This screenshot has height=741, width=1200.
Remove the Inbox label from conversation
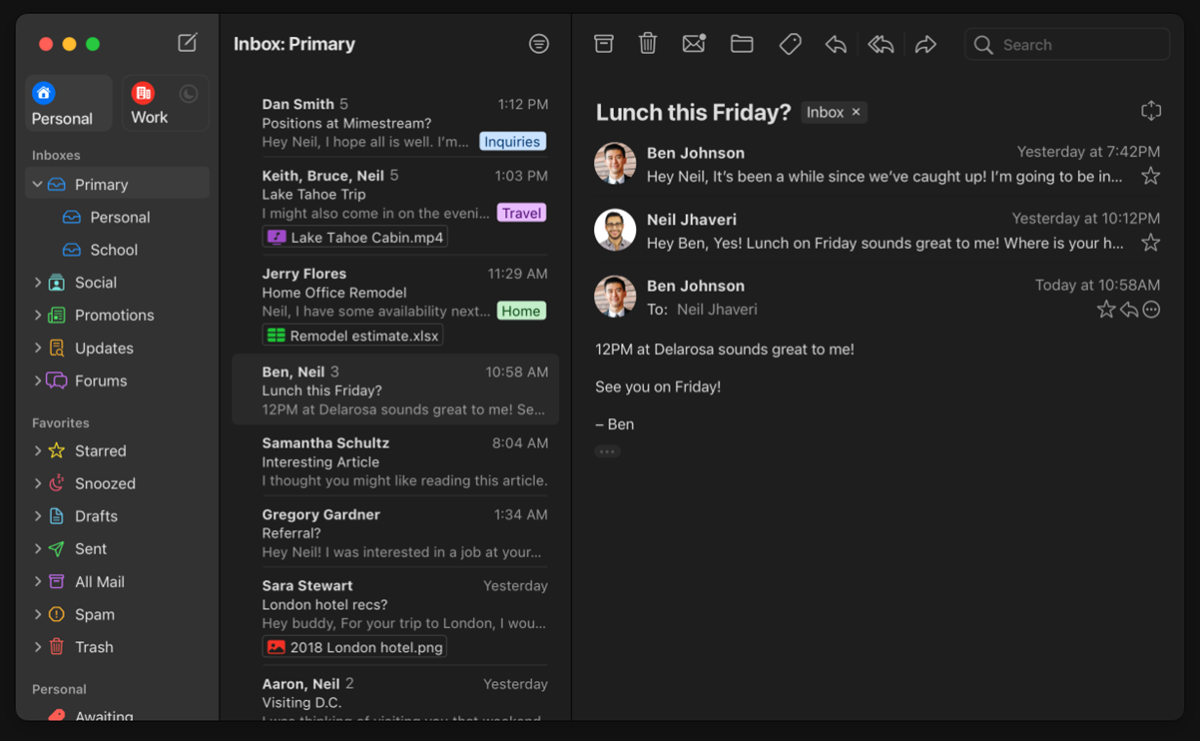coord(856,112)
